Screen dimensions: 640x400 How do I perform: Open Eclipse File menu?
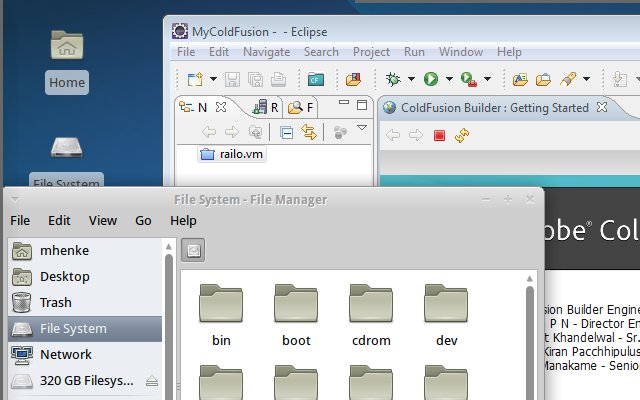pos(186,52)
